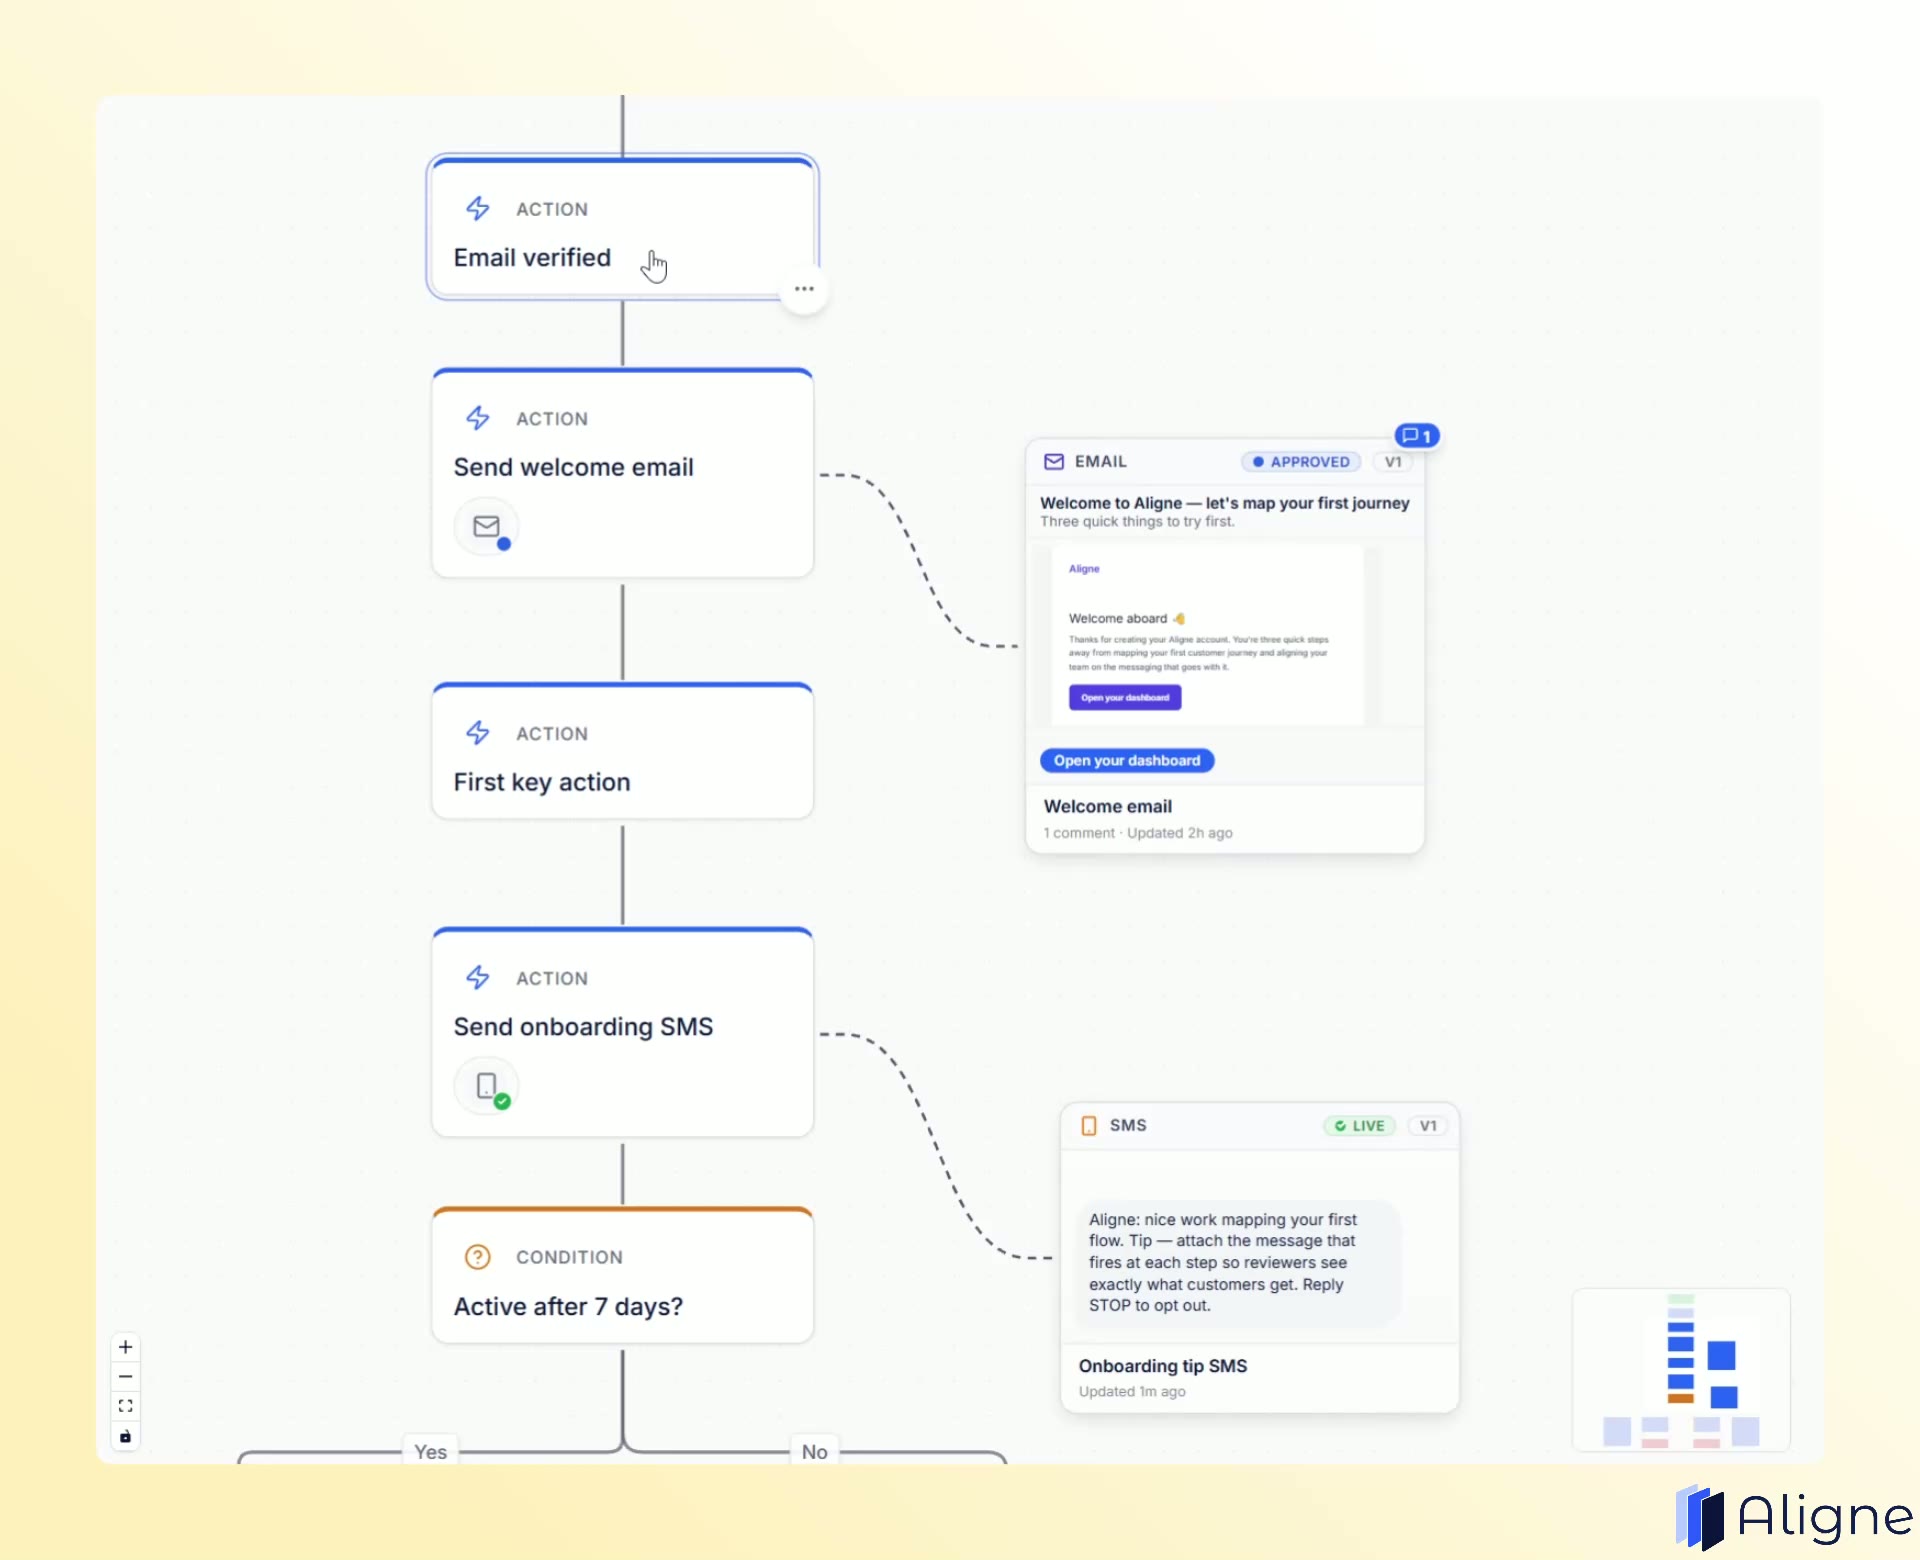This screenshot has width=1920, height=1560.
Task: Click the EMAIL label in the card header
Action: pyautogui.click(x=1101, y=462)
